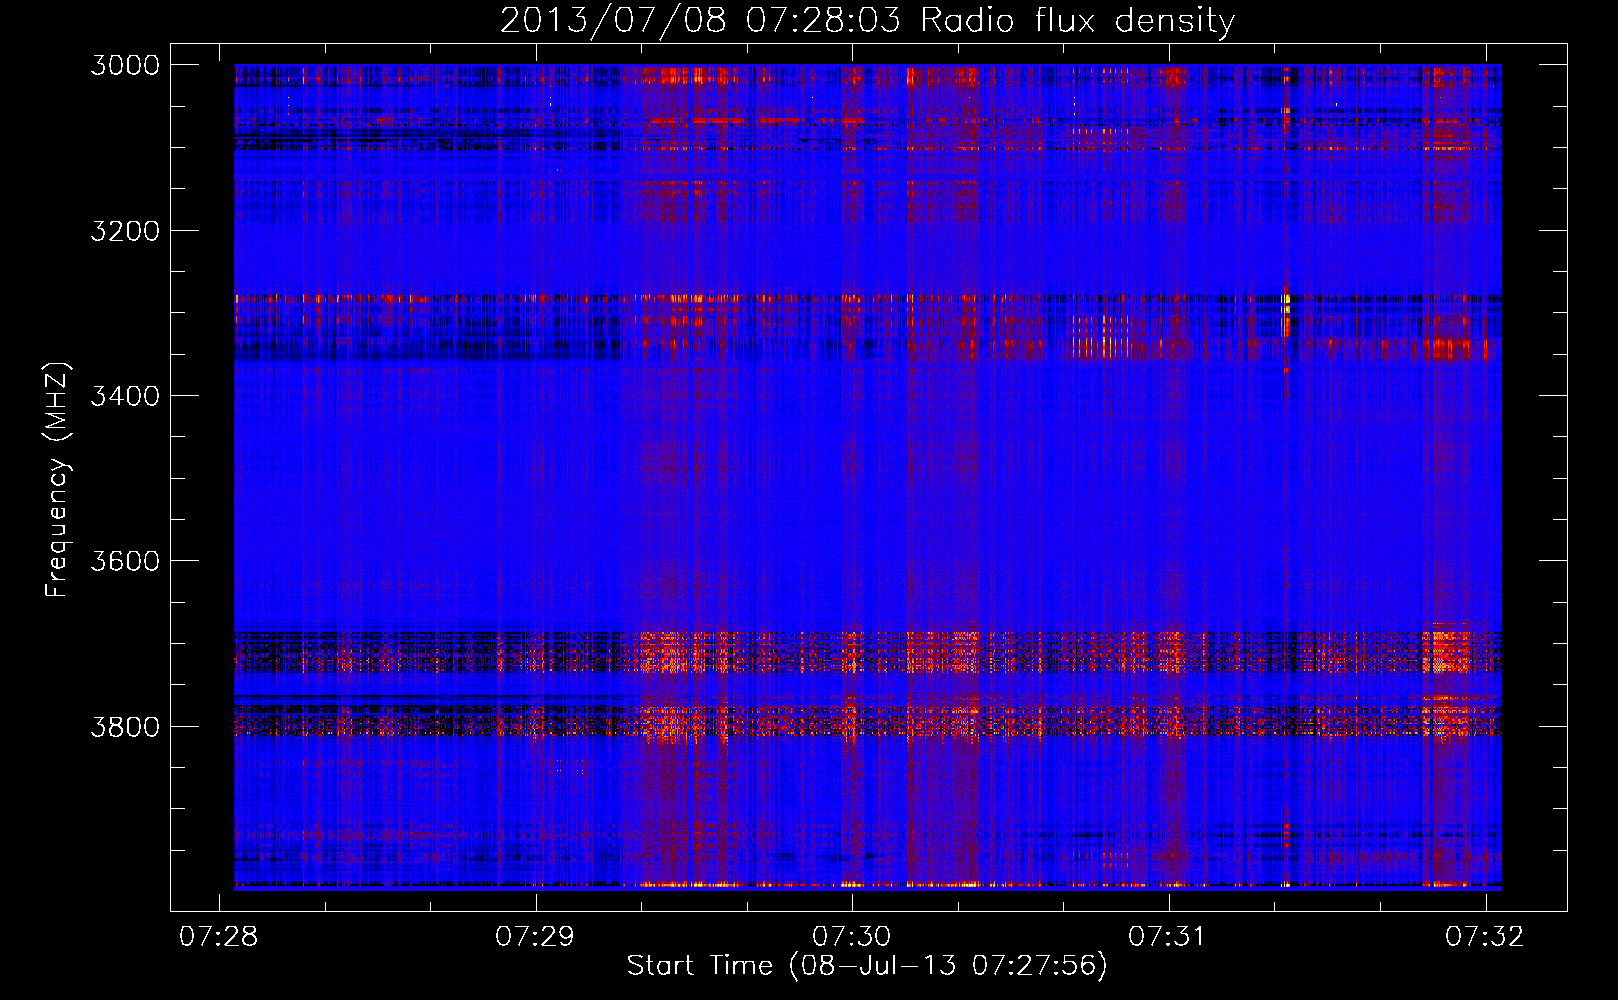Click the 3600 frequency tick label
The image size is (1618, 1000).
click(125, 561)
